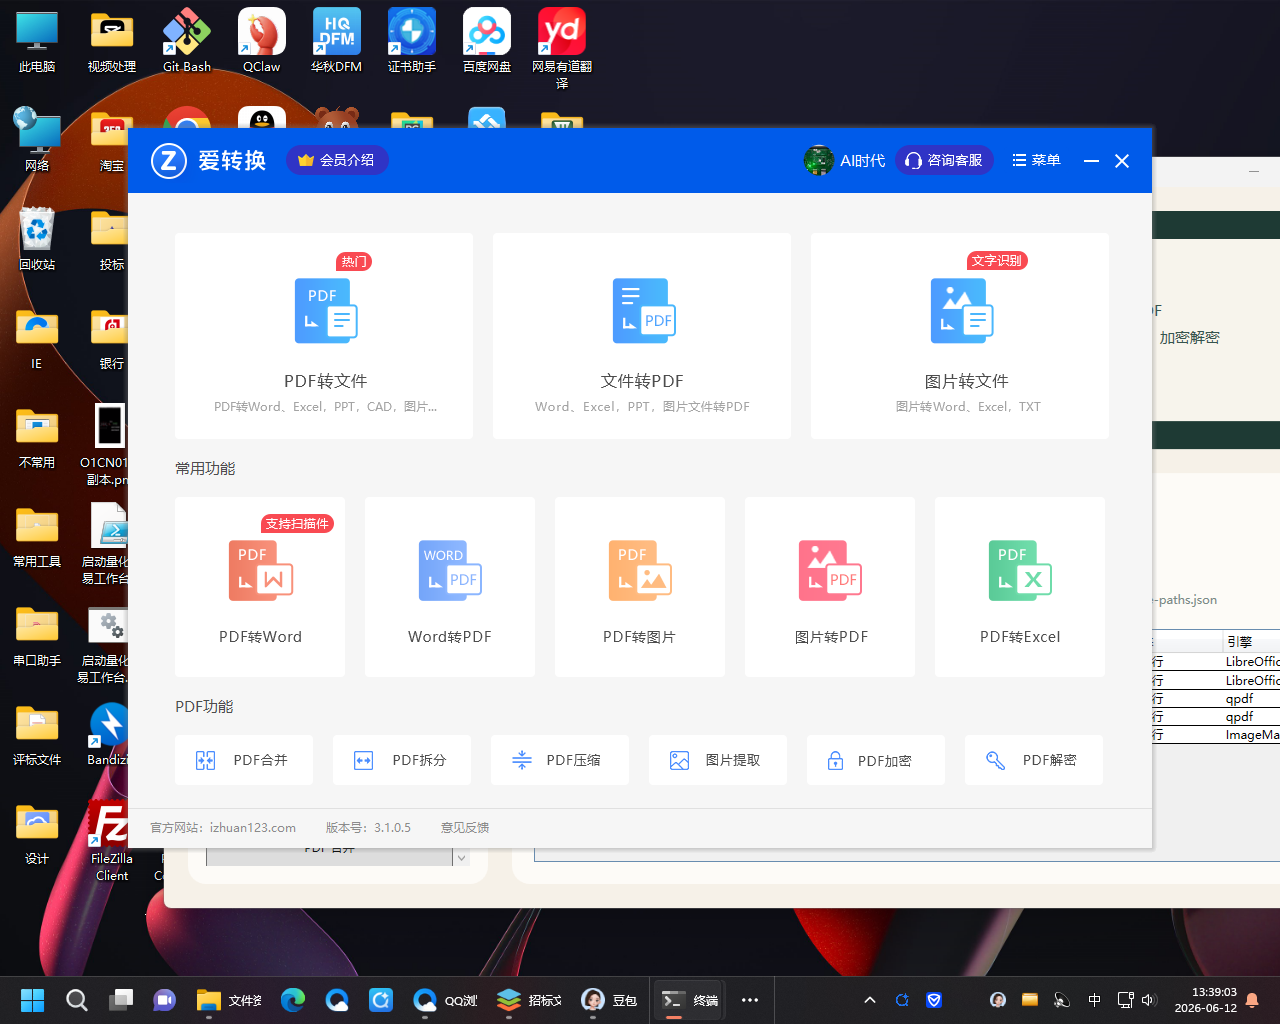Open the PDF转文件 card
The height and width of the screenshot is (1024, 1280).
(x=324, y=336)
